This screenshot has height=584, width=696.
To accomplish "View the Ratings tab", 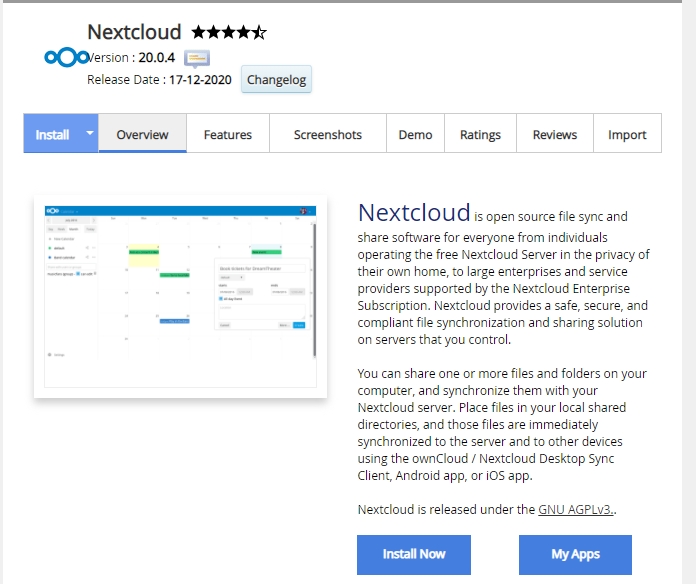I will tap(480, 134).
